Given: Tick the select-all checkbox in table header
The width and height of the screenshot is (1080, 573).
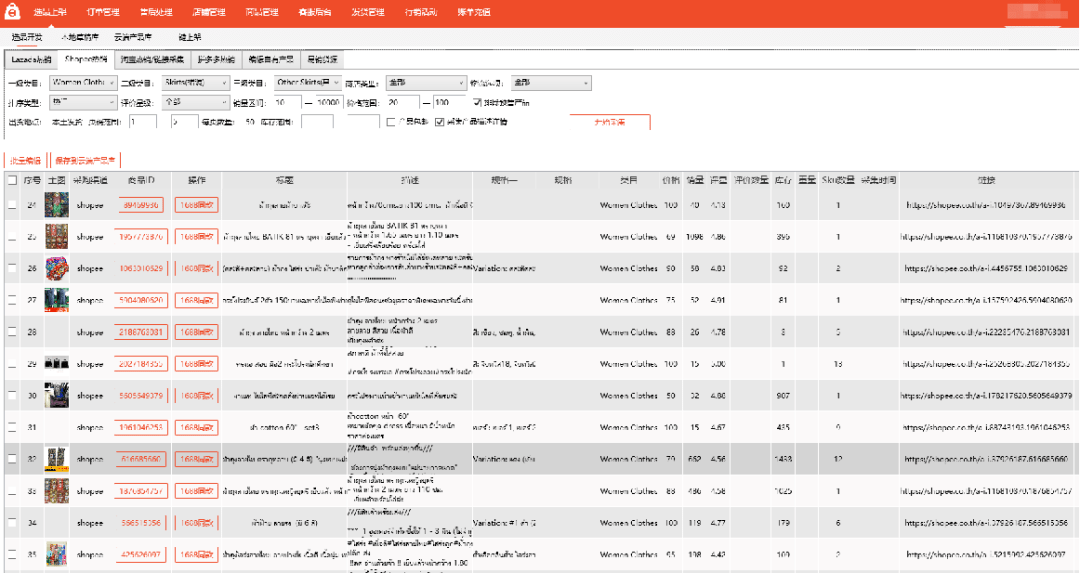Looking at the screenshot, I should 12,180.
